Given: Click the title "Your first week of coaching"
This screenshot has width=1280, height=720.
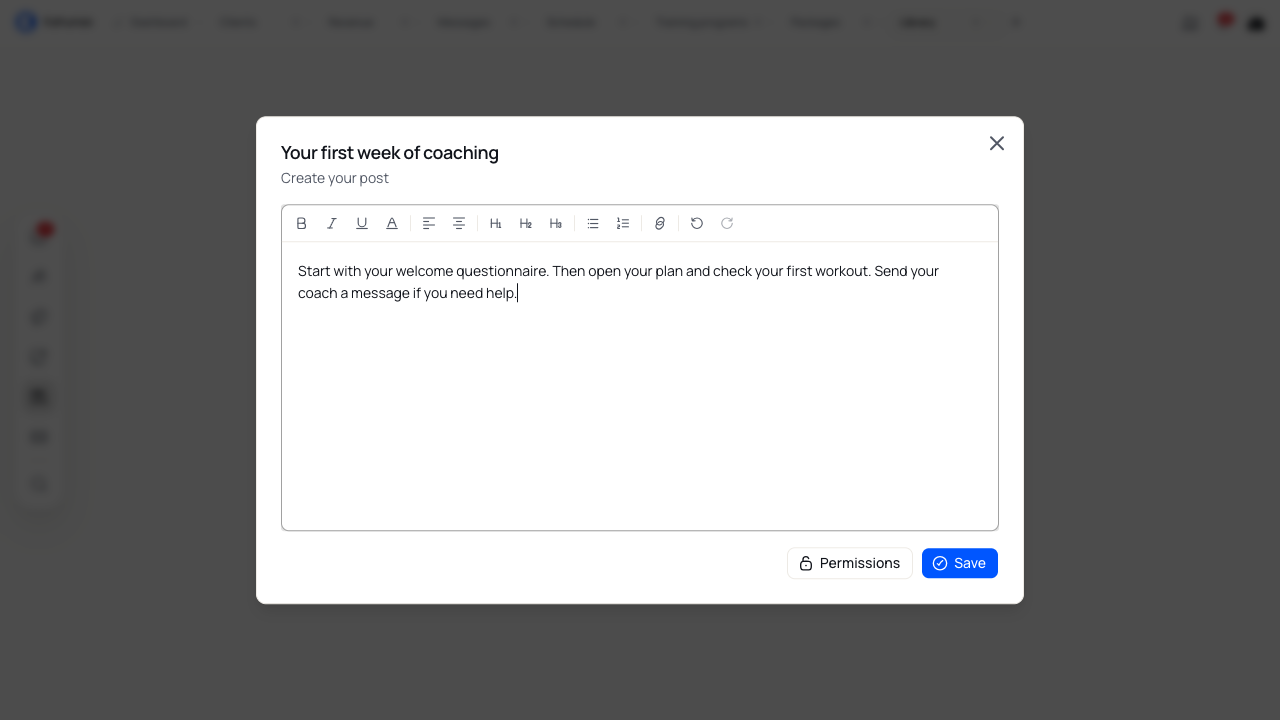Looking at the screenshot, I should [x=390, y=153].
